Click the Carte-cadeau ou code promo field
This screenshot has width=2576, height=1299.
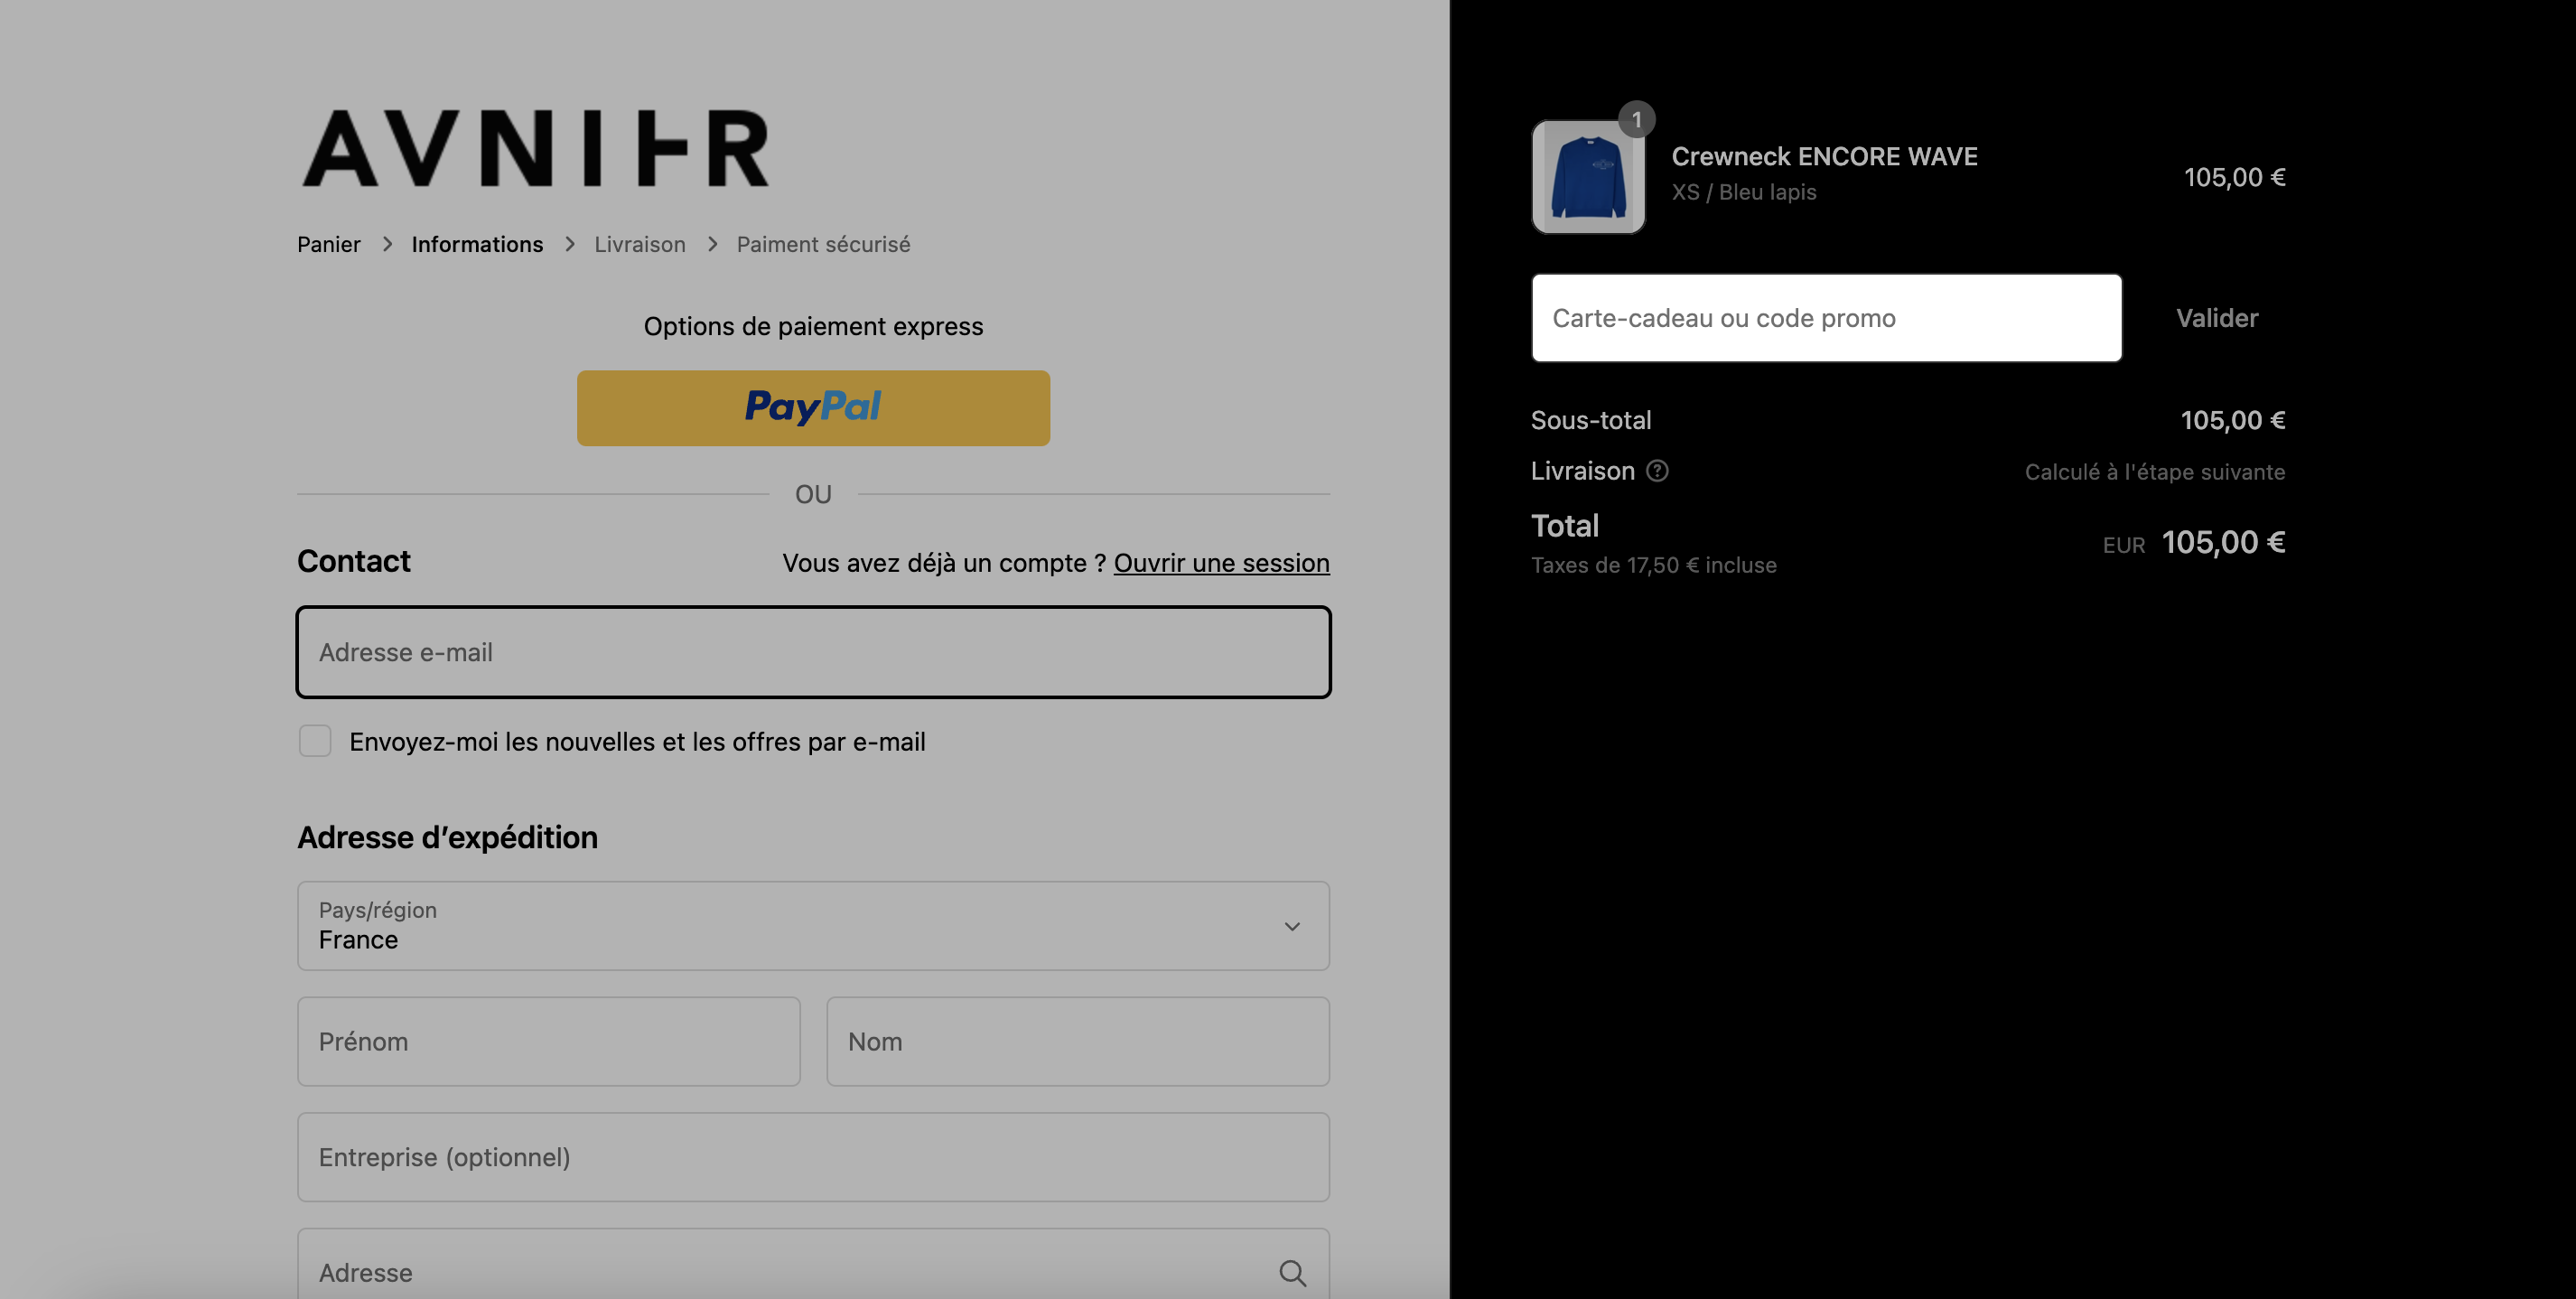(1826, 318)
